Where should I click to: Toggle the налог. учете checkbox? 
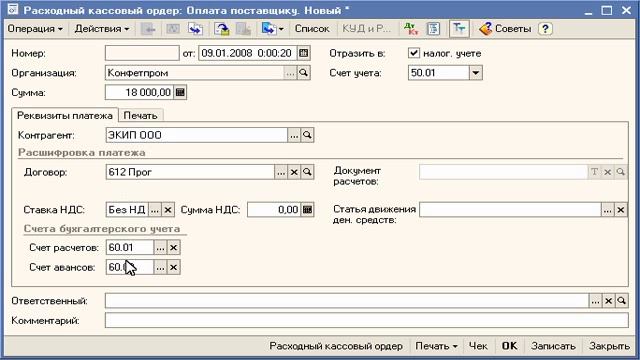coord(413,53)
